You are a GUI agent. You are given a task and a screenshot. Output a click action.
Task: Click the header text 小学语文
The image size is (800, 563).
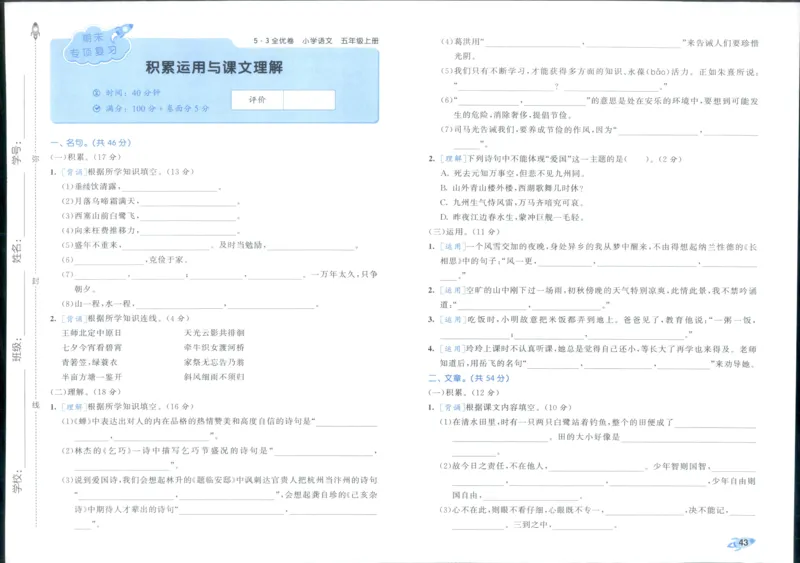(317, 41)
